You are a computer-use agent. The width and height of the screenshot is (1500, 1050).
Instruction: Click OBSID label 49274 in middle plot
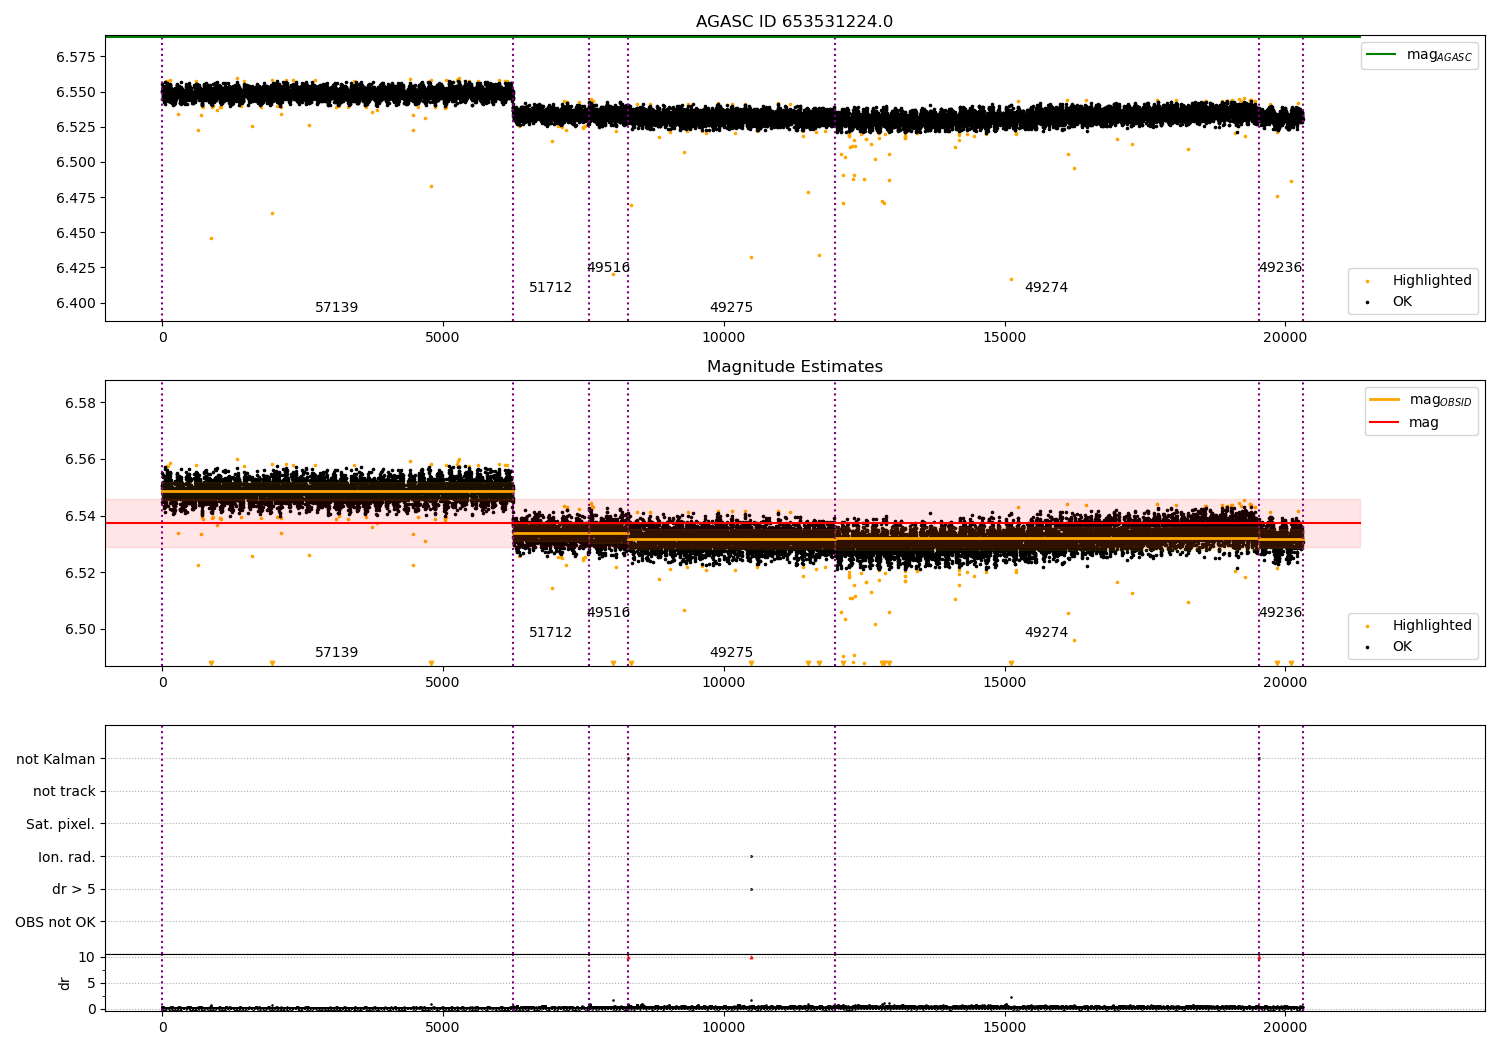(1046, 633)
